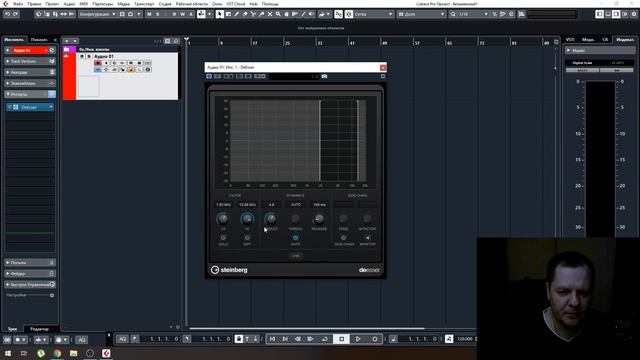The width and height of the screenshot is (640, 360).
Task: Toggle global Mute M state button
Action: pos(149,14)
